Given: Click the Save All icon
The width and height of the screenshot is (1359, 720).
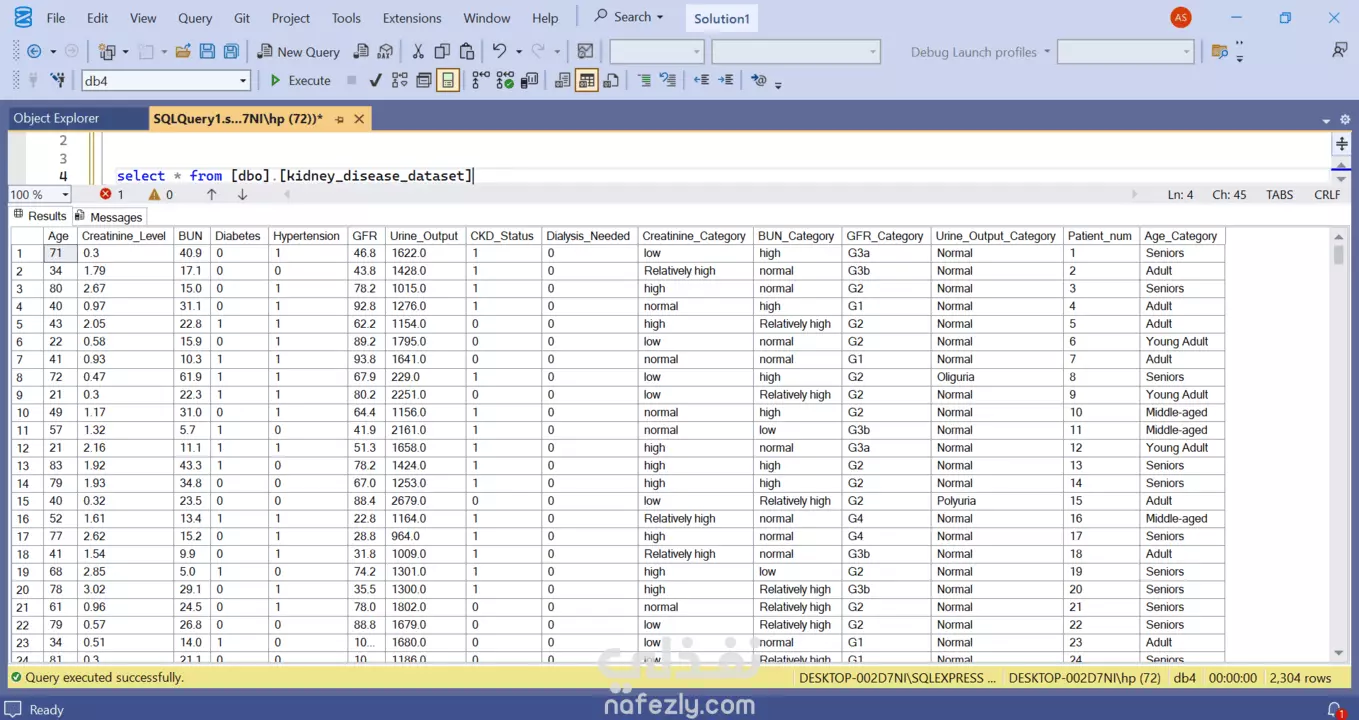Looking at the screenshot, I should (x=231, y=52).
